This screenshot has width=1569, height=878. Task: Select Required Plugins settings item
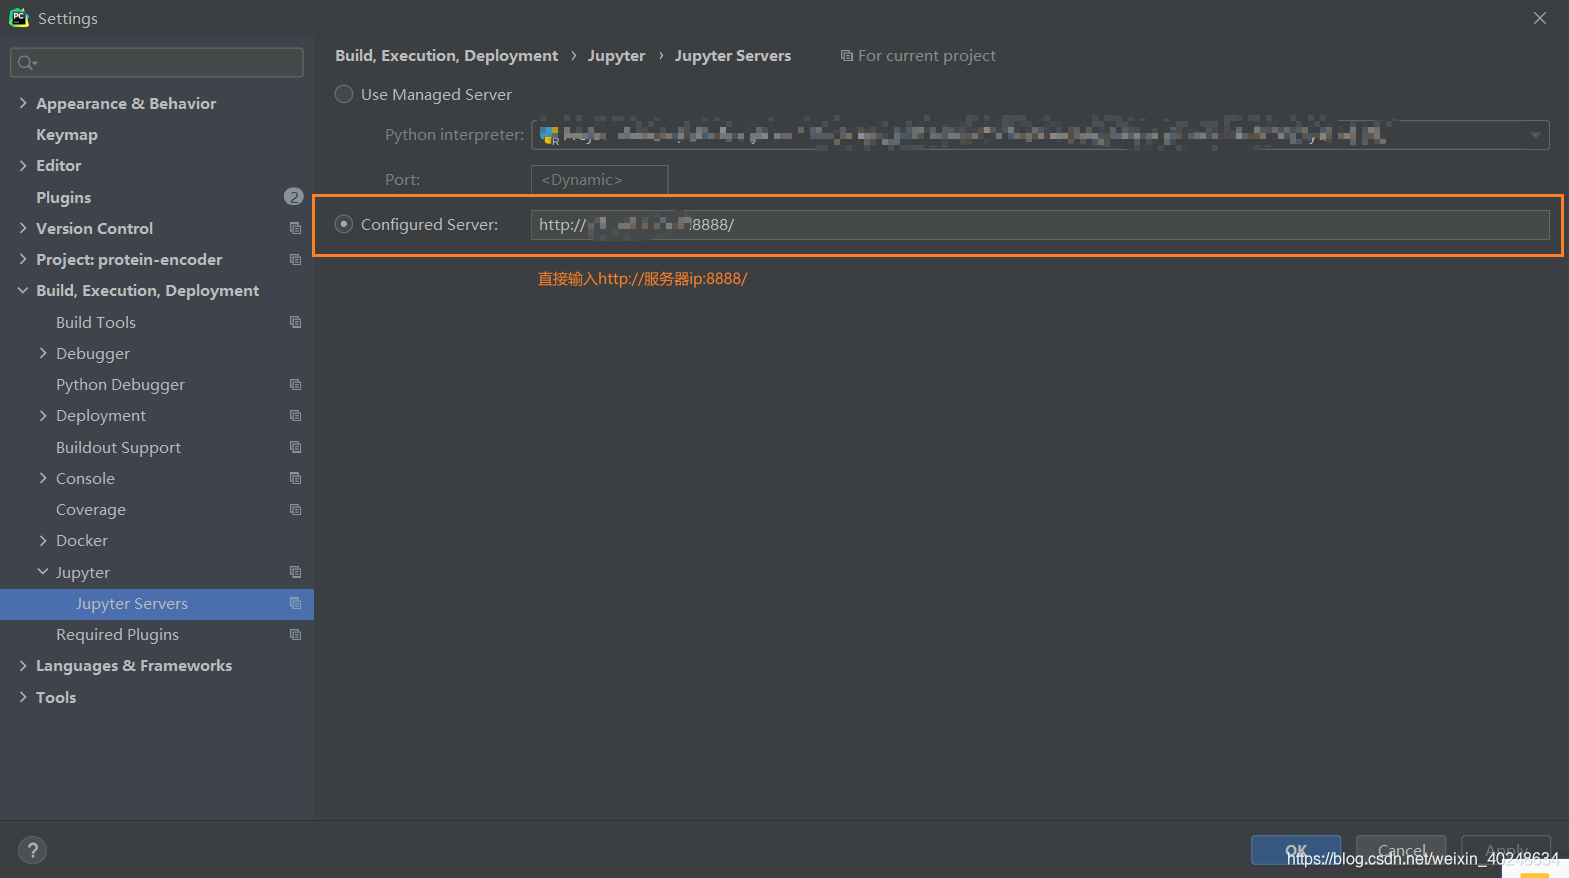pyautogui.click(x=117, y=634)
